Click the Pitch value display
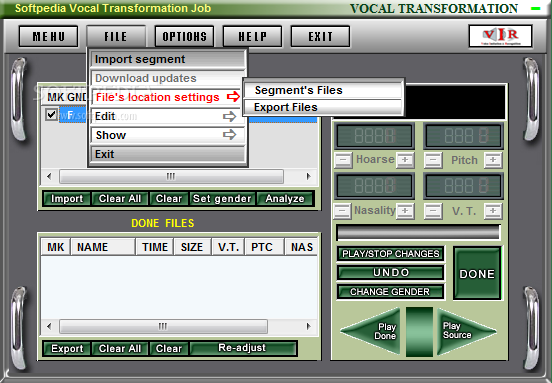This screenshot has width=552, height=383. (464, 136)
